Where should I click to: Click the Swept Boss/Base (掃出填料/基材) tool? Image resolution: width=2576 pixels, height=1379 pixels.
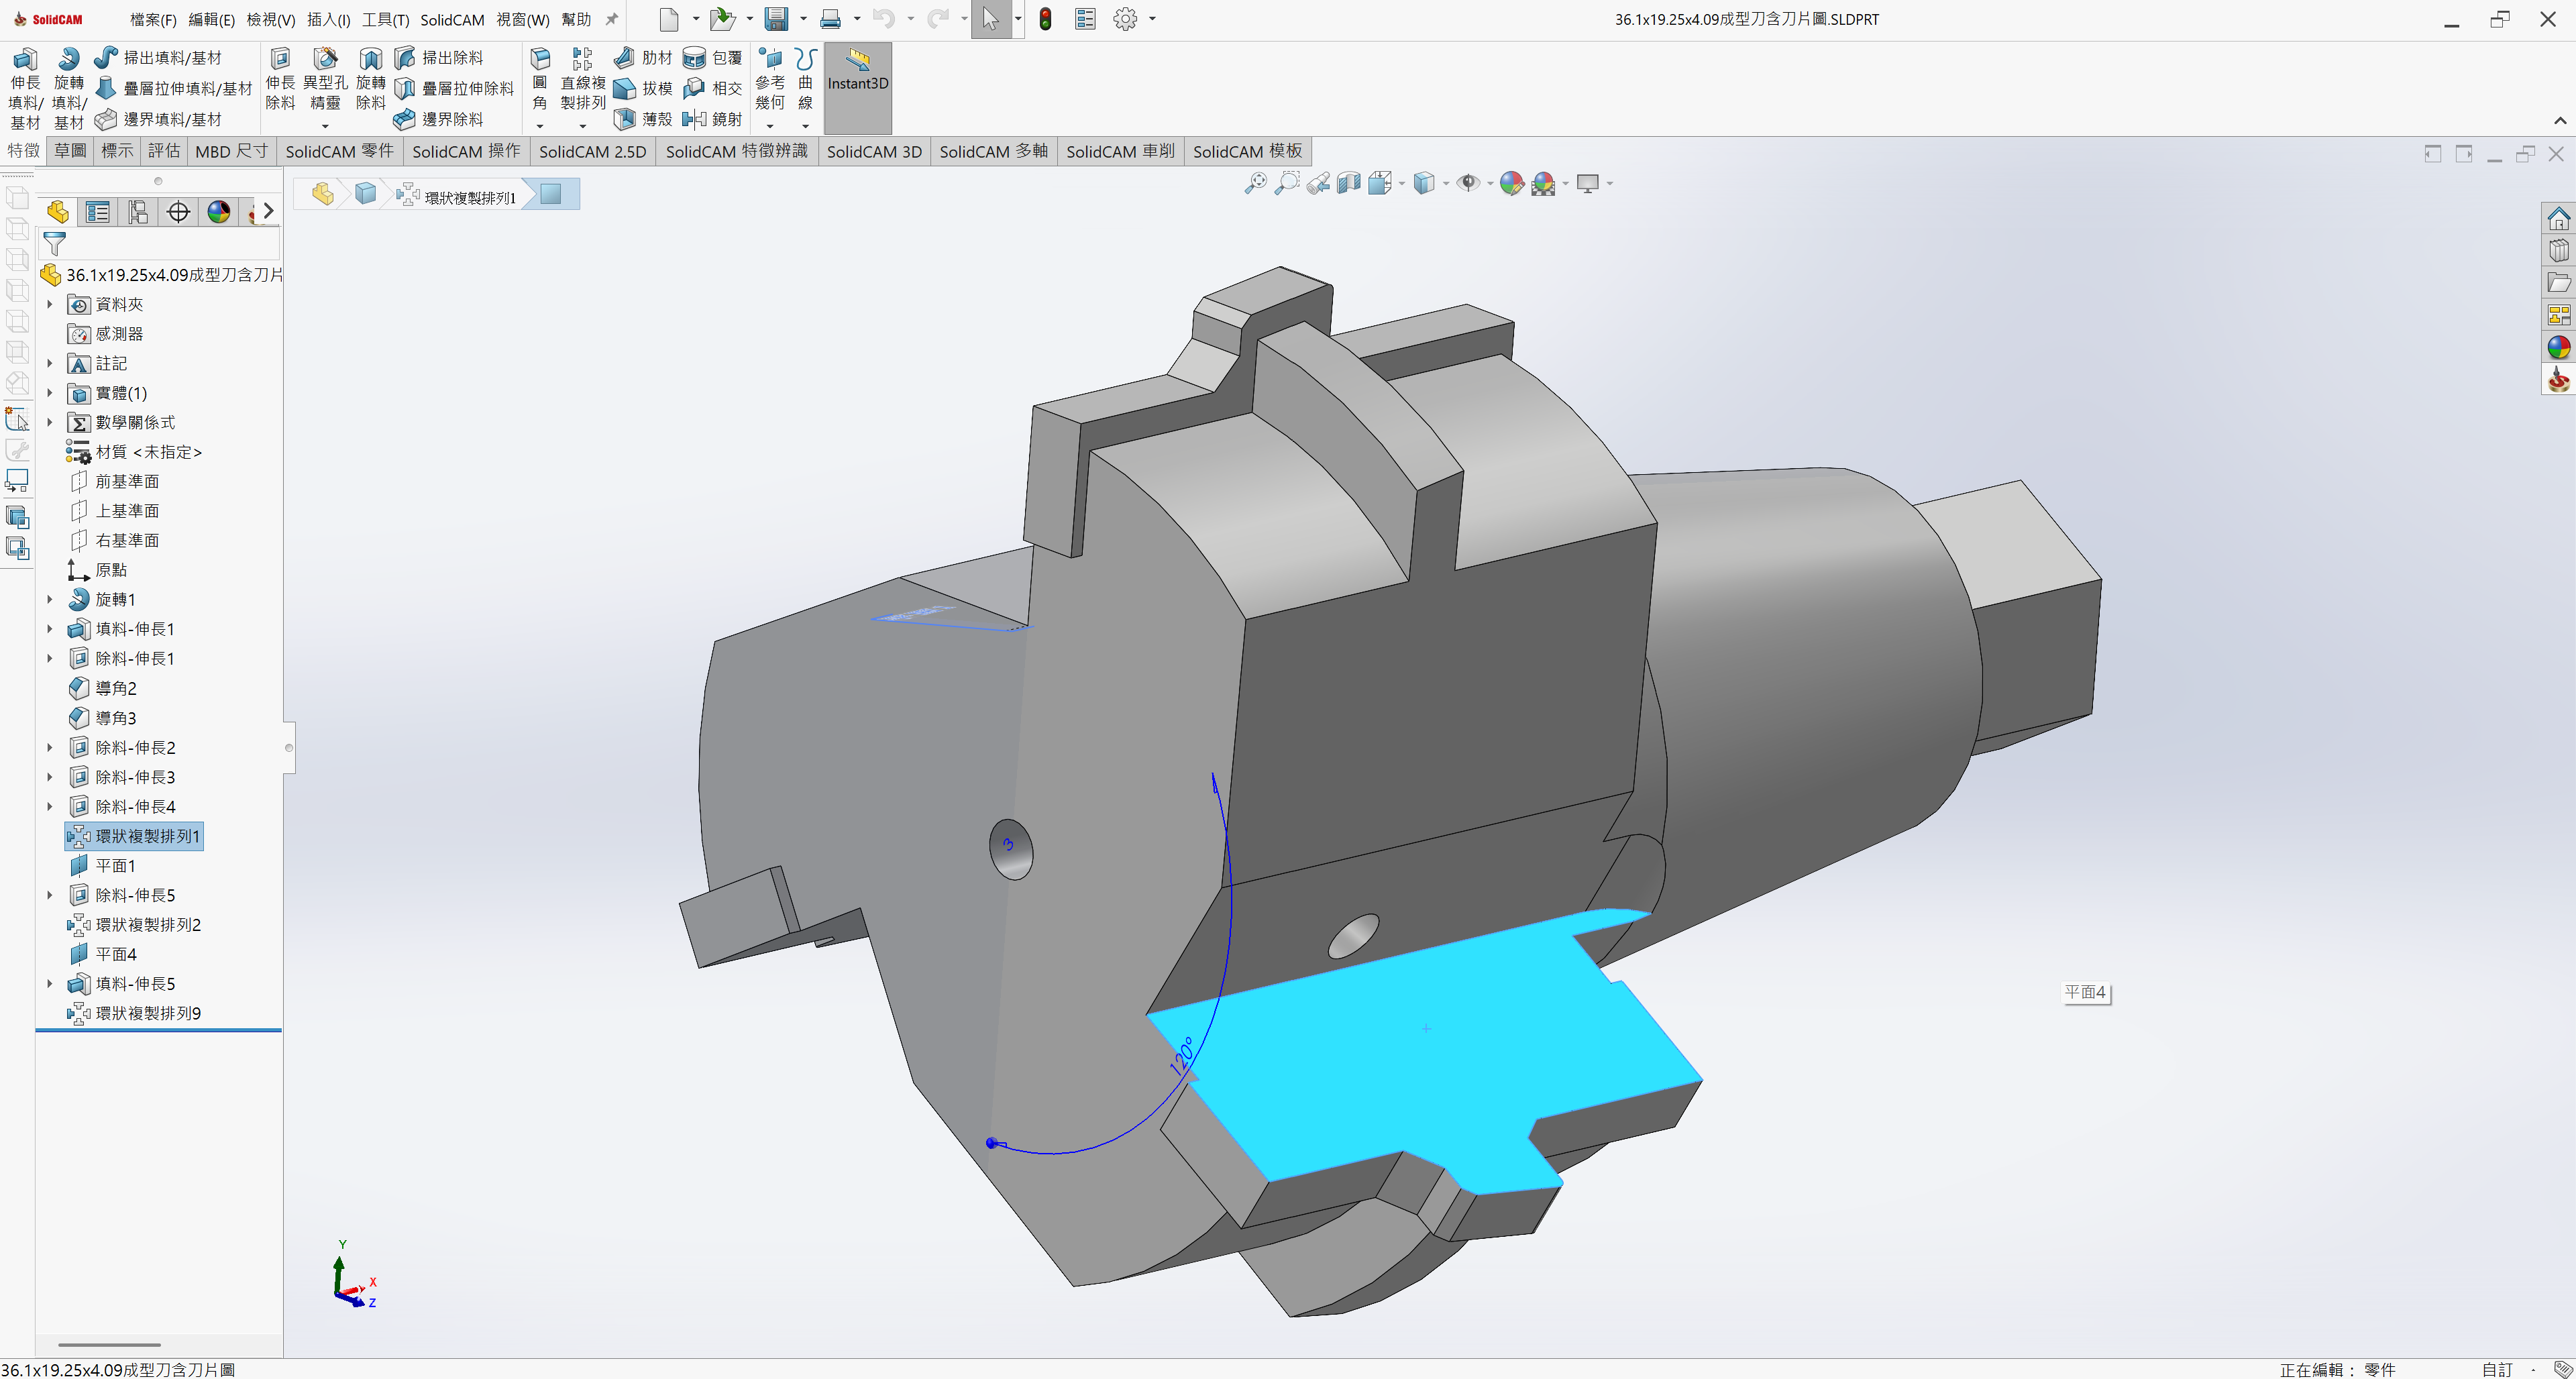click(x=158, y=58)
